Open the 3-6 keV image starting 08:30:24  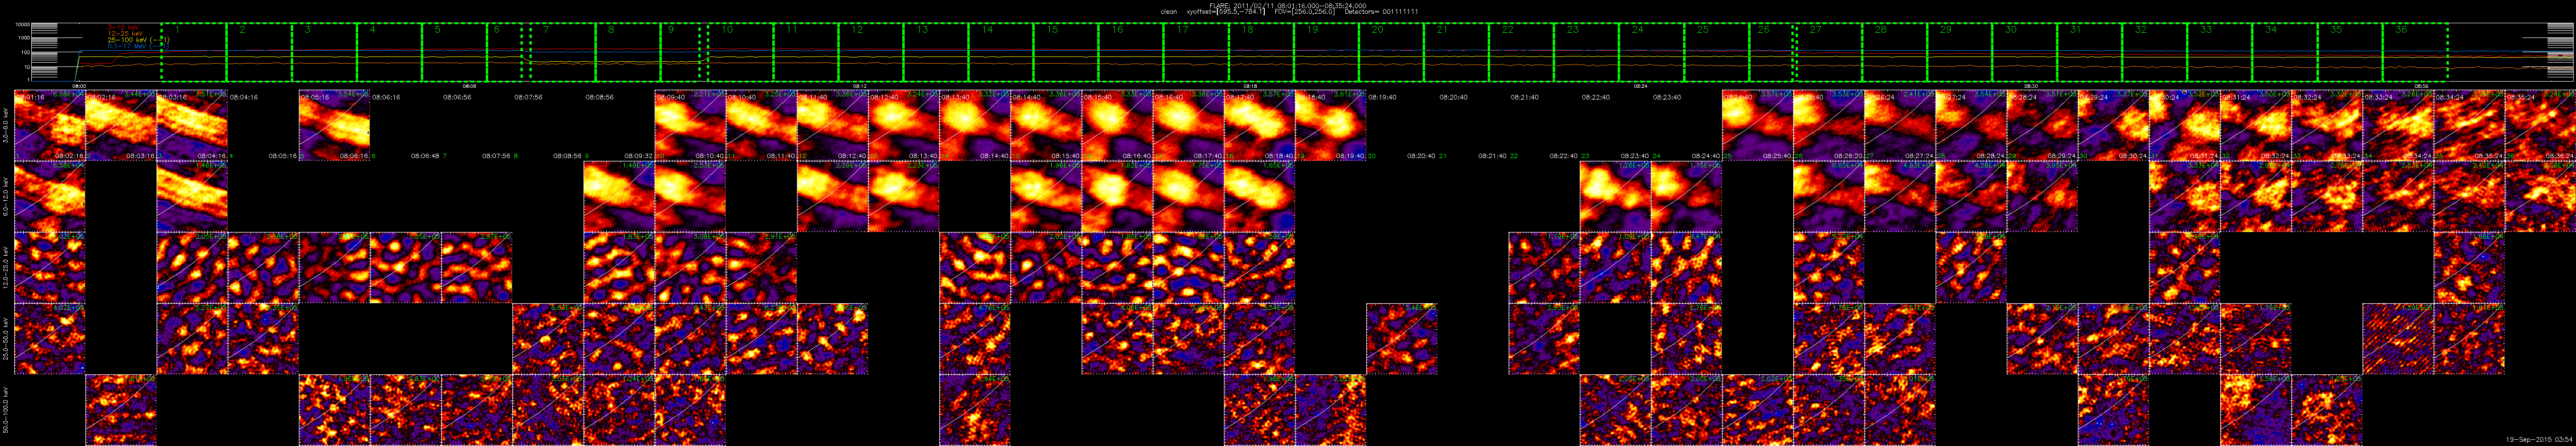pyautogui.click(x=2184, y=125)
